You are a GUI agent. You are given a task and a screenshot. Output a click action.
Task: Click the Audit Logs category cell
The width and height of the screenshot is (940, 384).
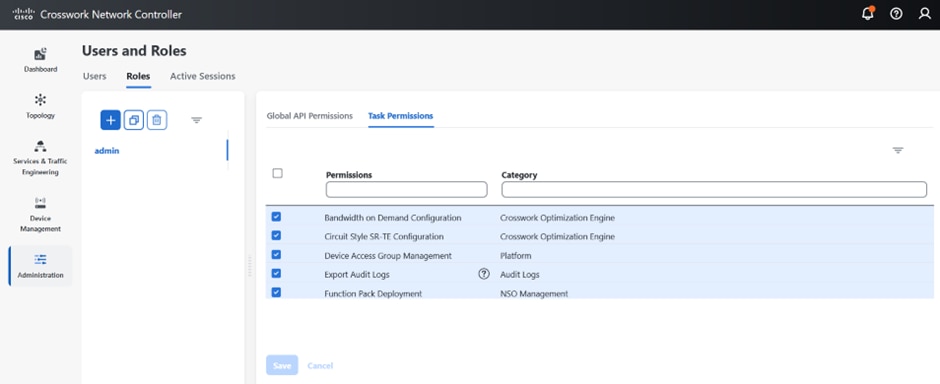pos(520,274)
